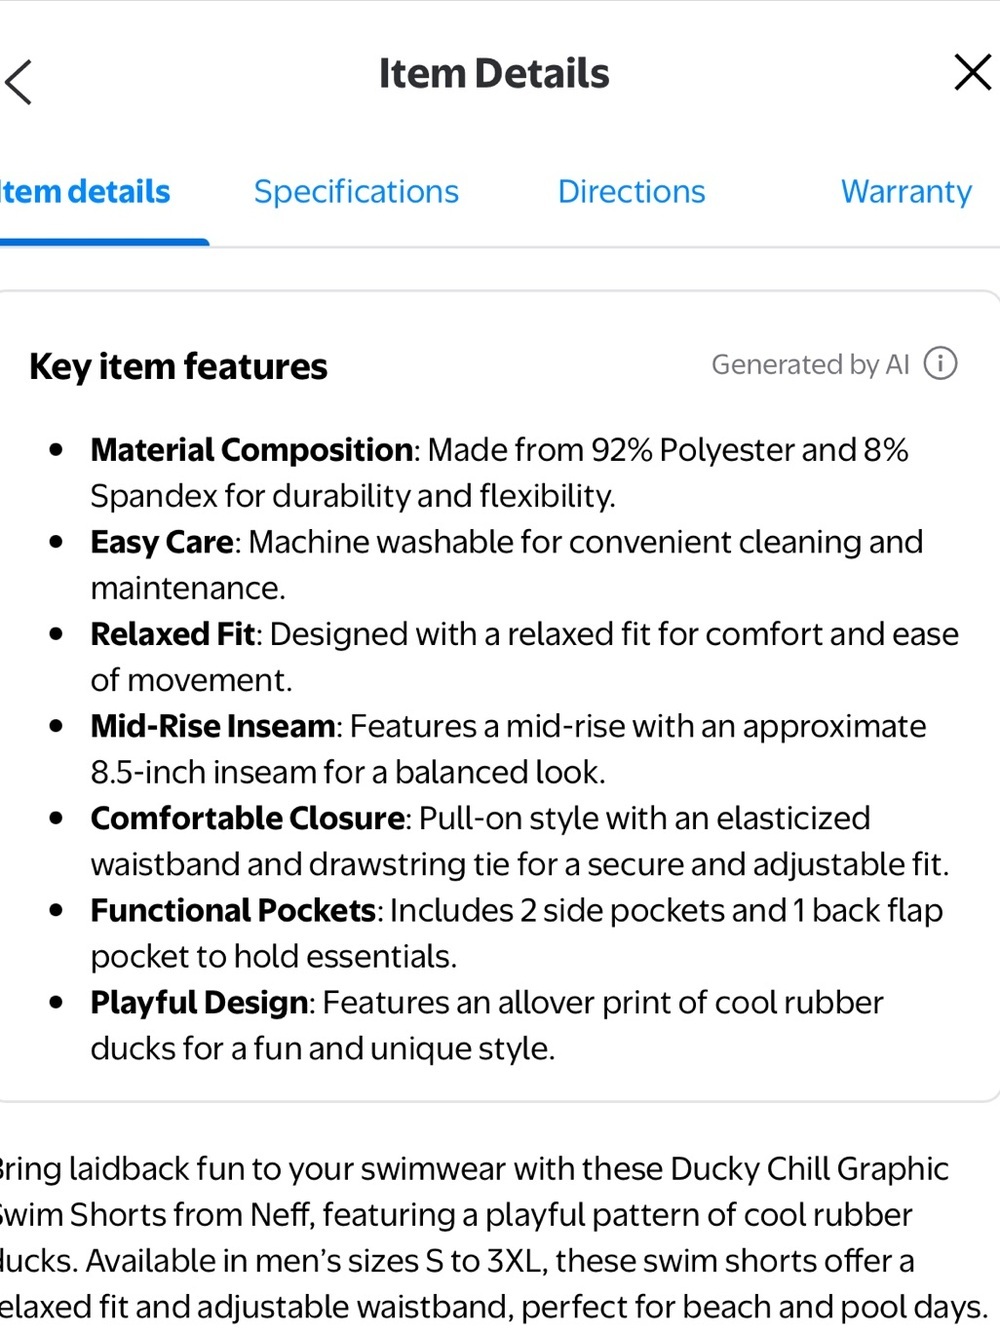This screenshot has height=1333, width=1000.
Task: Select the Playful Design feature line
Action: tap(487, 1024)
